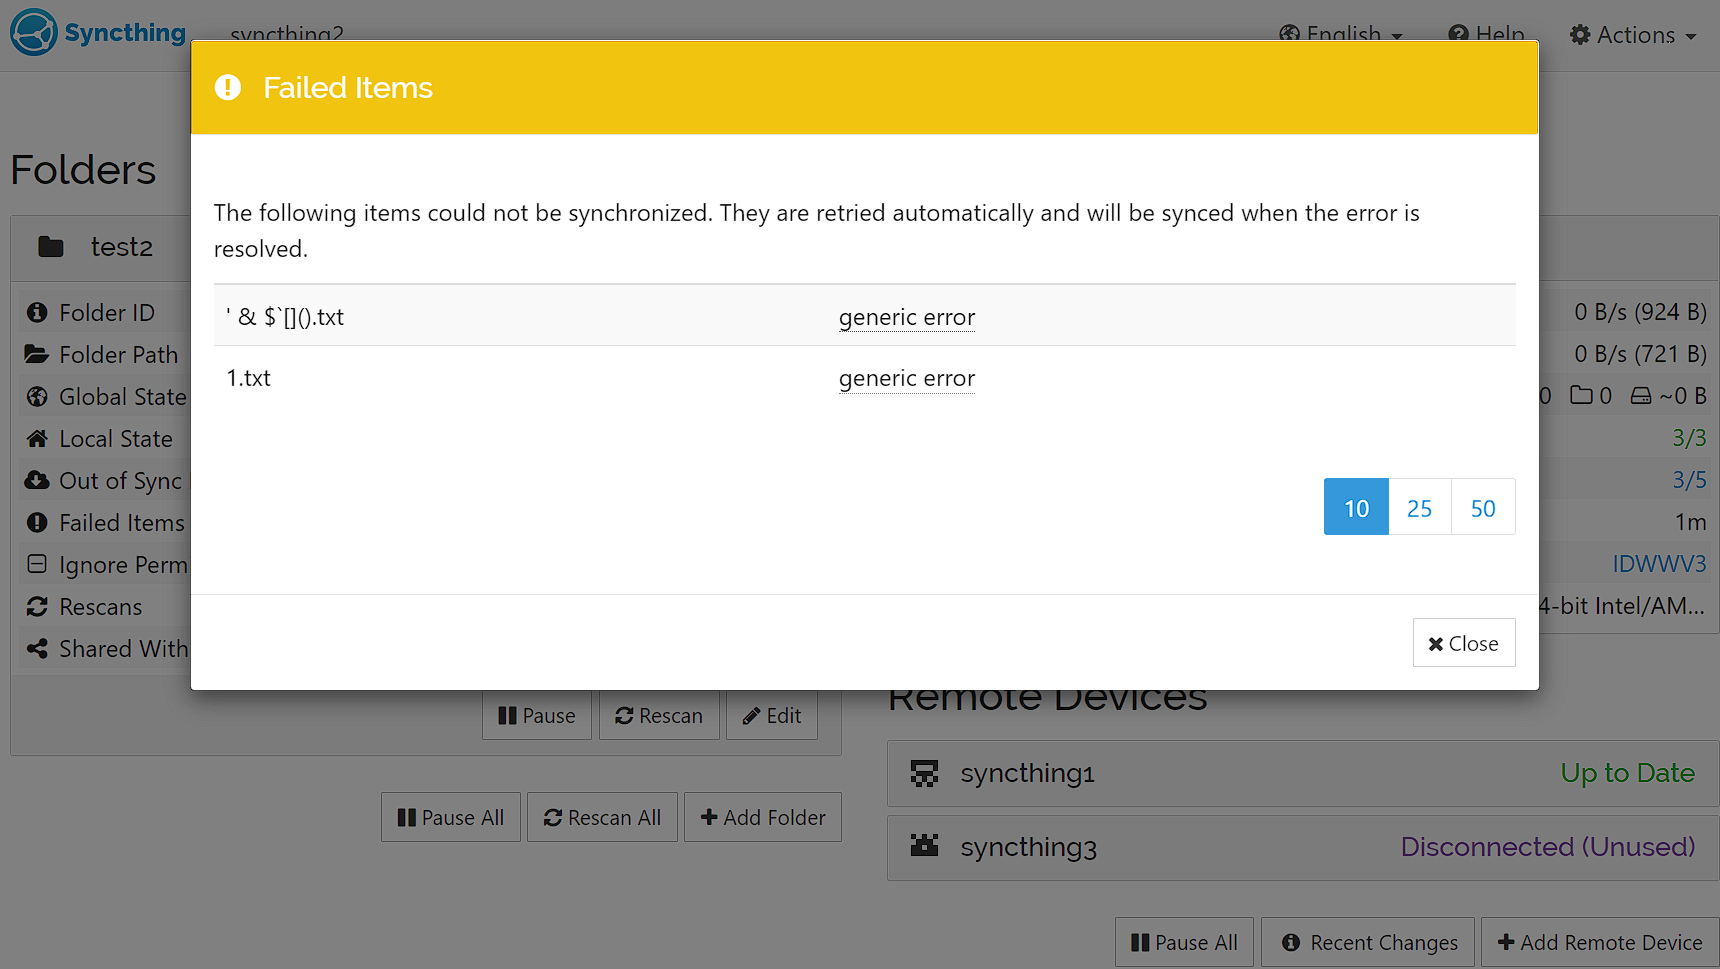Click the Folder ID info icon

point(36,312)
